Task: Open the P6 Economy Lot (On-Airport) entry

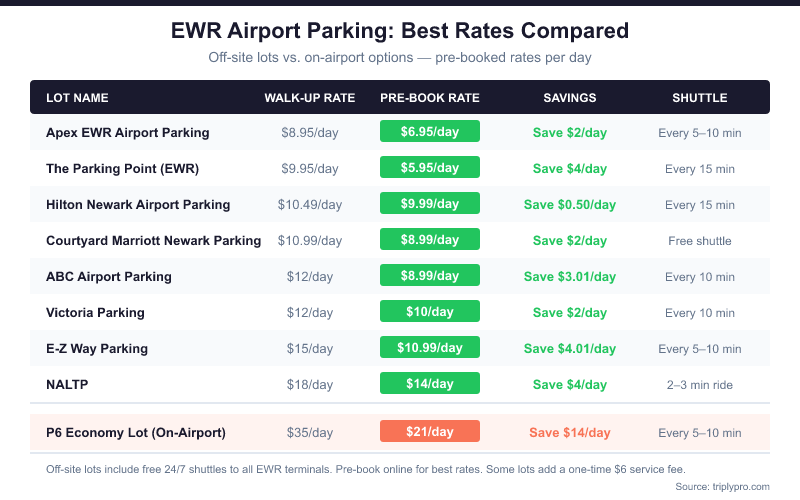Action: point(135,432)
